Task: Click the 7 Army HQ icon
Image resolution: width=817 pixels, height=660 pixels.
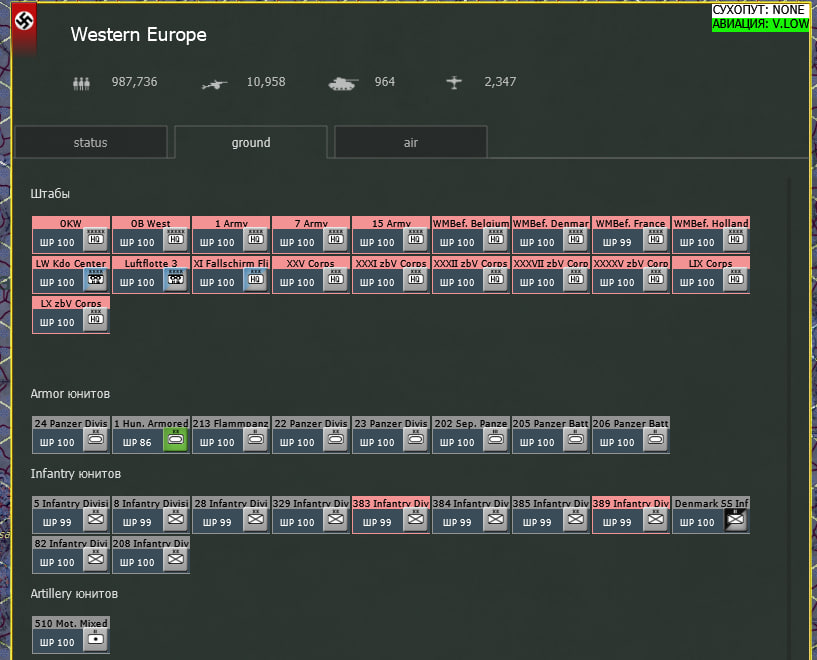Action: pos(336,239)
